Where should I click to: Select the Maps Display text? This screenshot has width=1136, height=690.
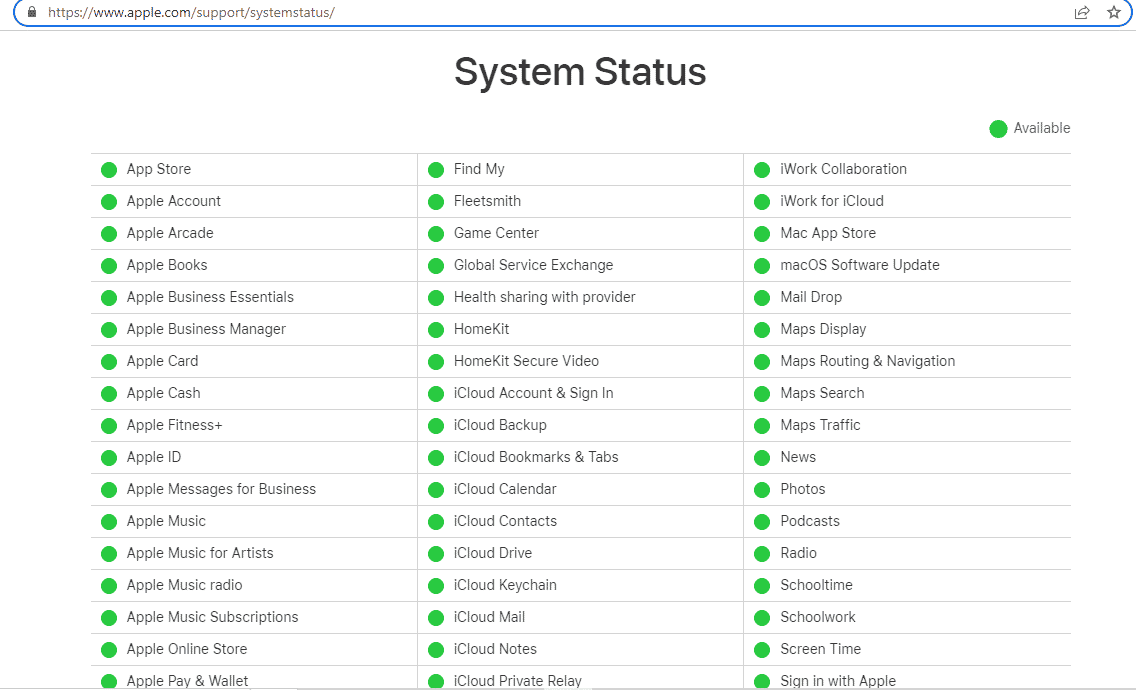click(823, 329)
